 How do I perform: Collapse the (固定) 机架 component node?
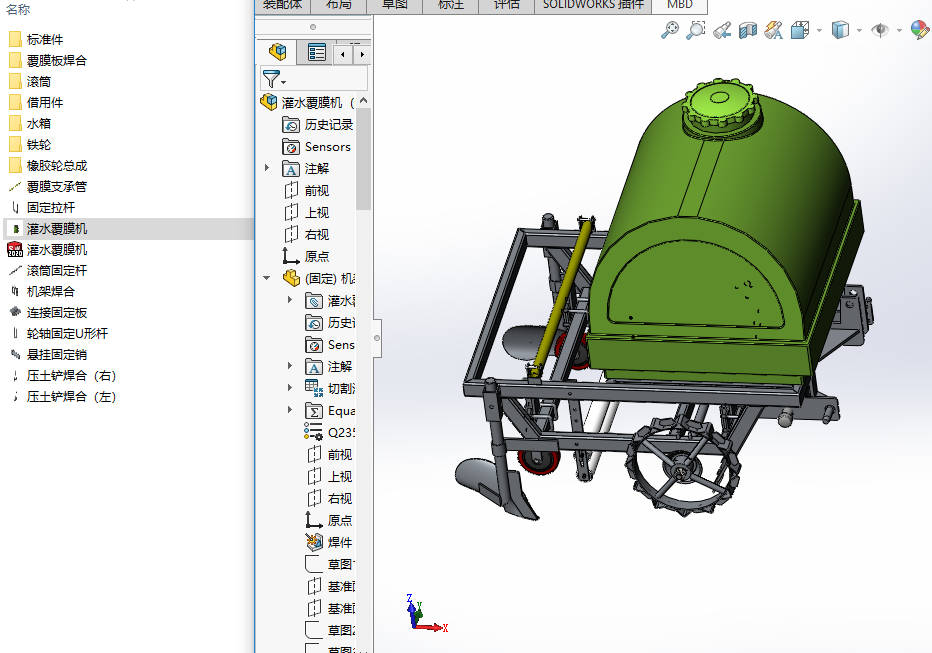coord(267,278)
